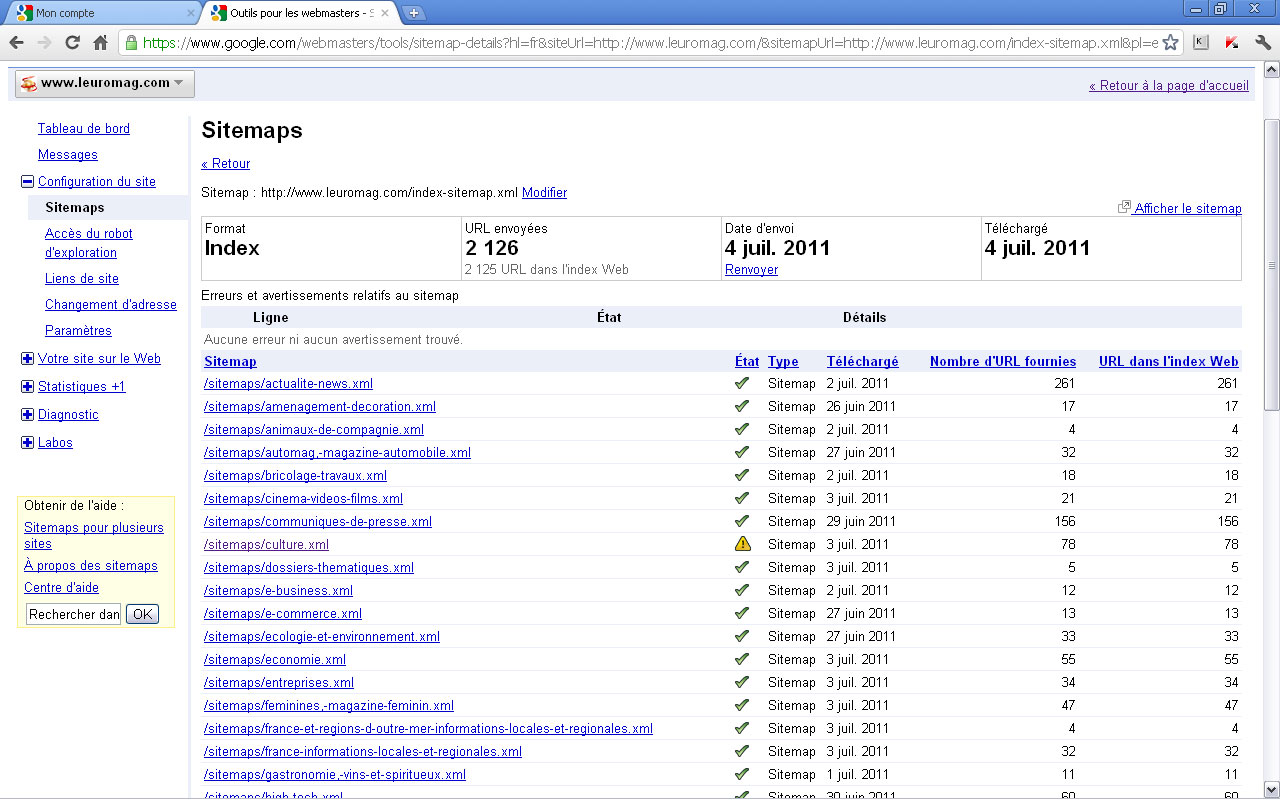The image size is (1280, 800).
Task: Expand the Labos section
Action: [27, 443]
